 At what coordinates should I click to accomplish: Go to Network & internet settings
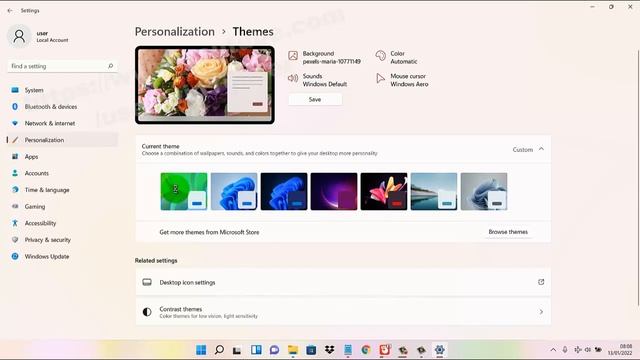coord(62,123)
